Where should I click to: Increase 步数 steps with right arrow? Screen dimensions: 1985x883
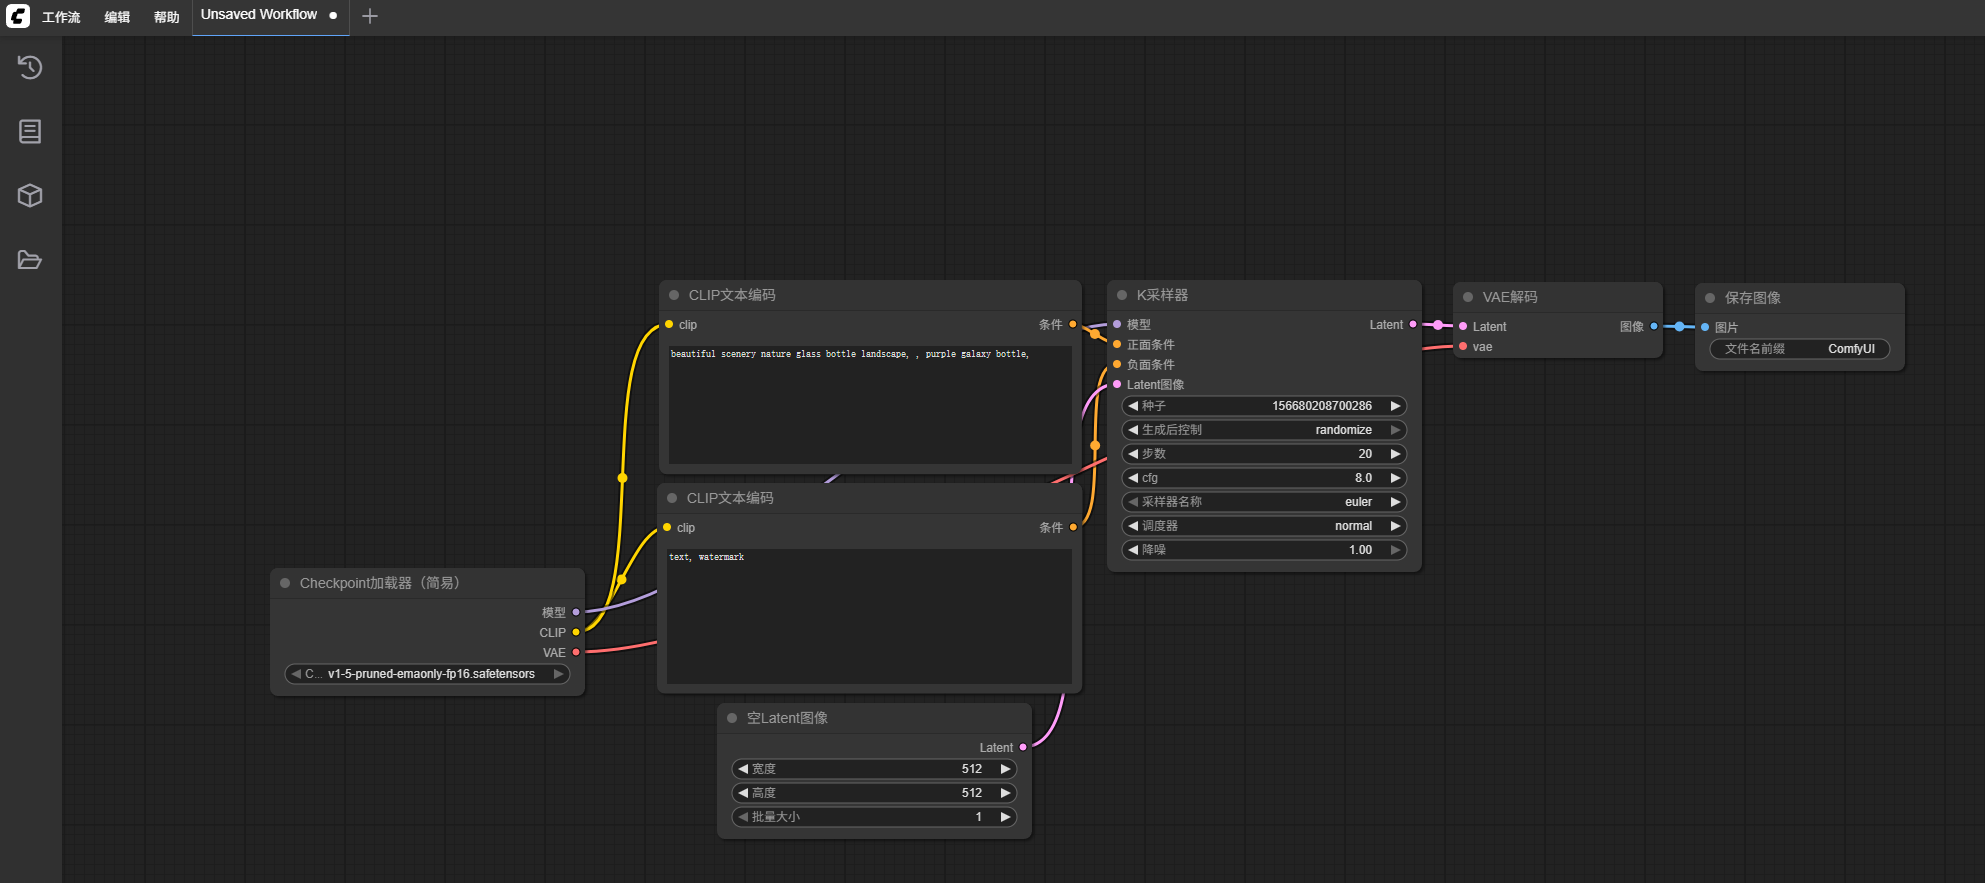coord(1395,454)
